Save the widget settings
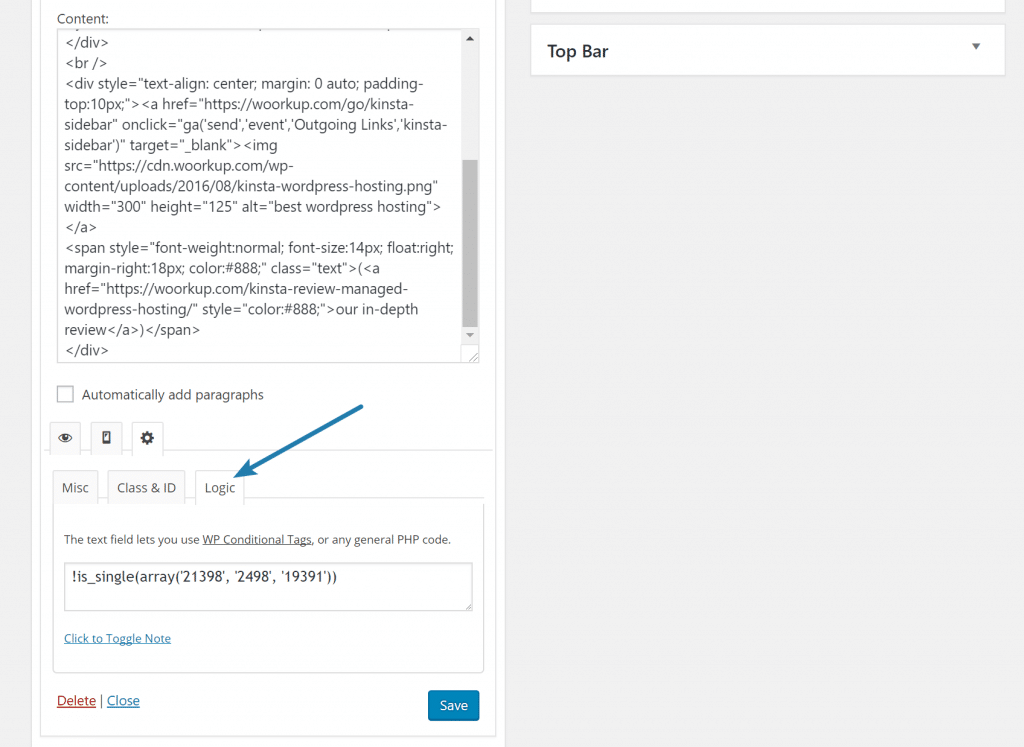This screenshot has height=747, width=1024. [x=453, y=705]
